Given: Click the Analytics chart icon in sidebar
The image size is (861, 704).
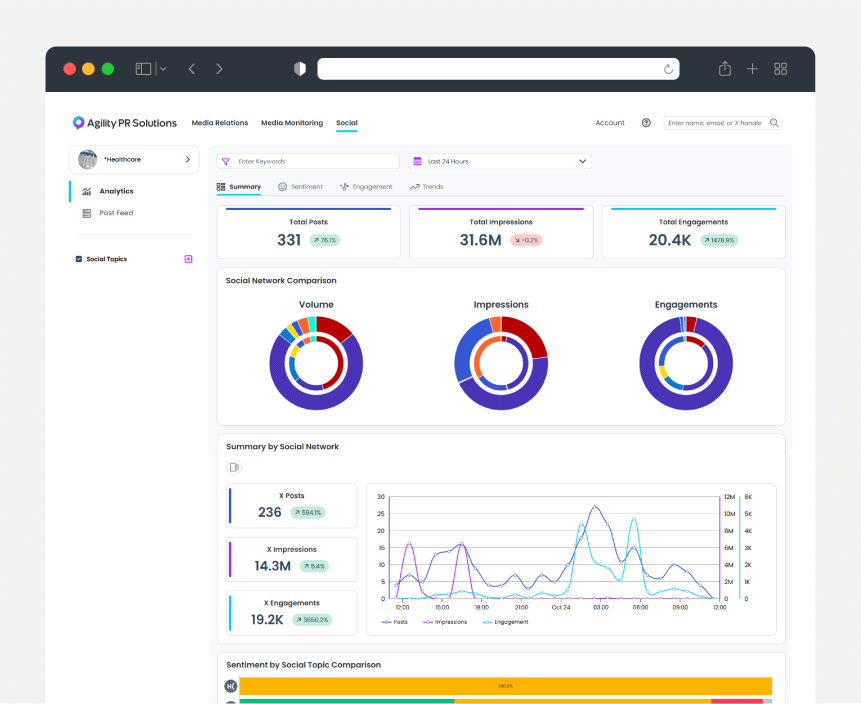Looking at the screenshot, I should point(86,191).
